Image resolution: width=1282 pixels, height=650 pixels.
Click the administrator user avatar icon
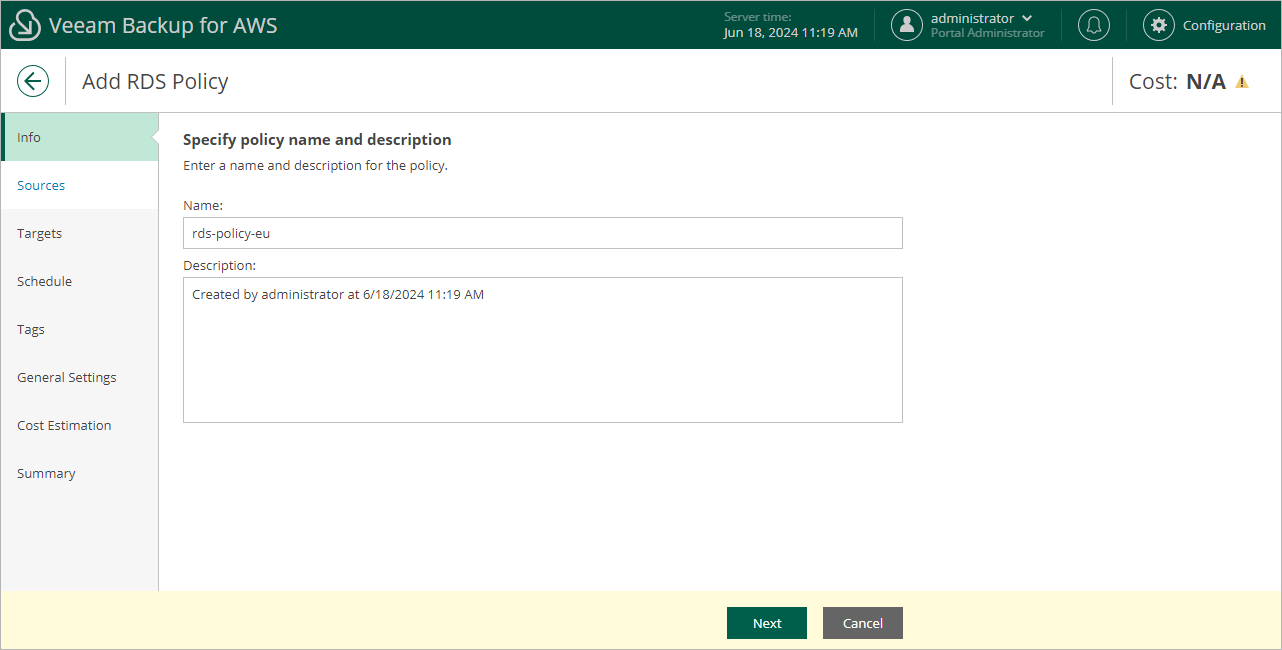(907, 25)
